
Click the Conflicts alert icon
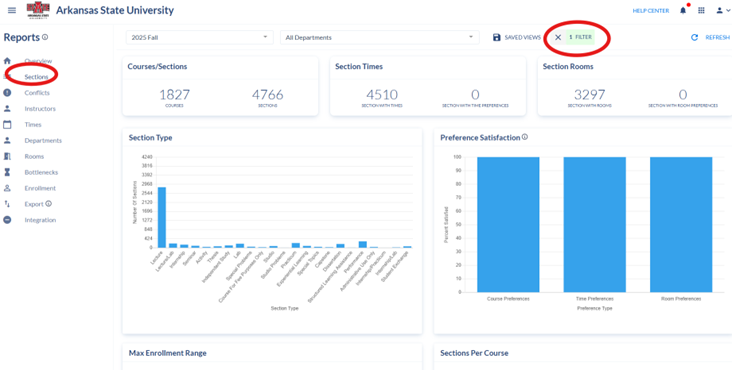click(7, 92)
